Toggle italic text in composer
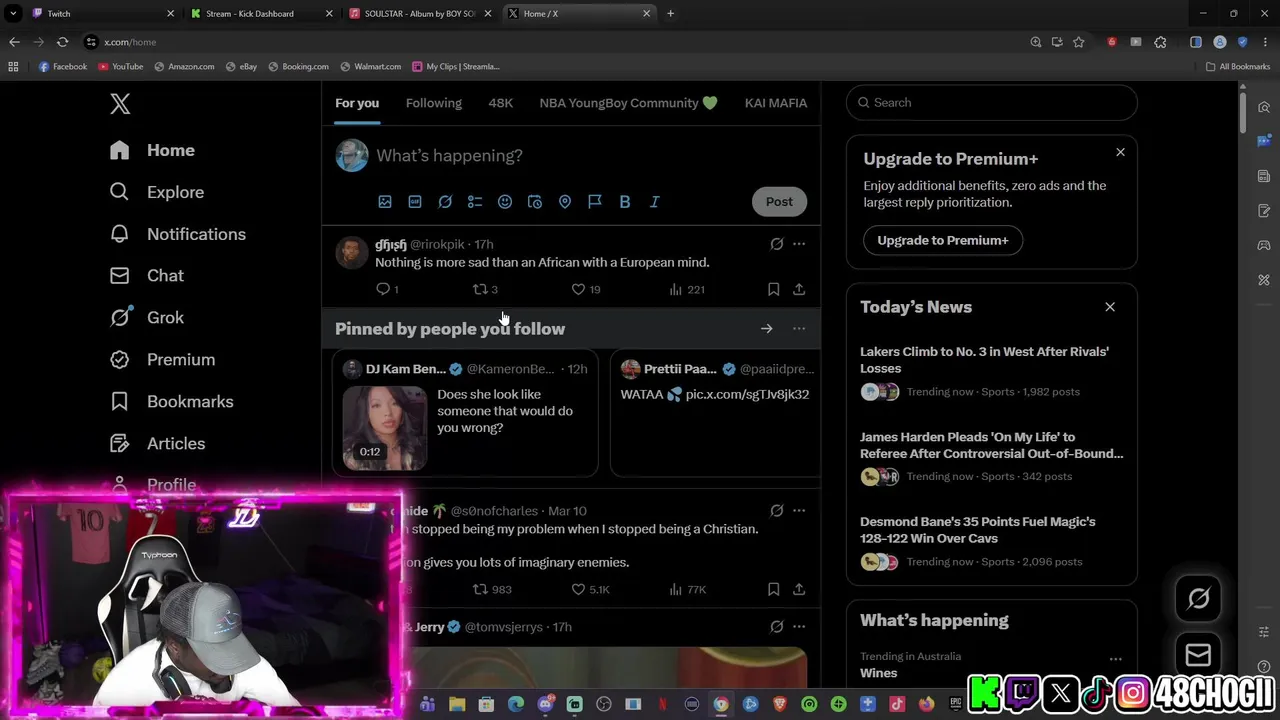This screenshot has width=1280, height=720. (x=655, y=202)
